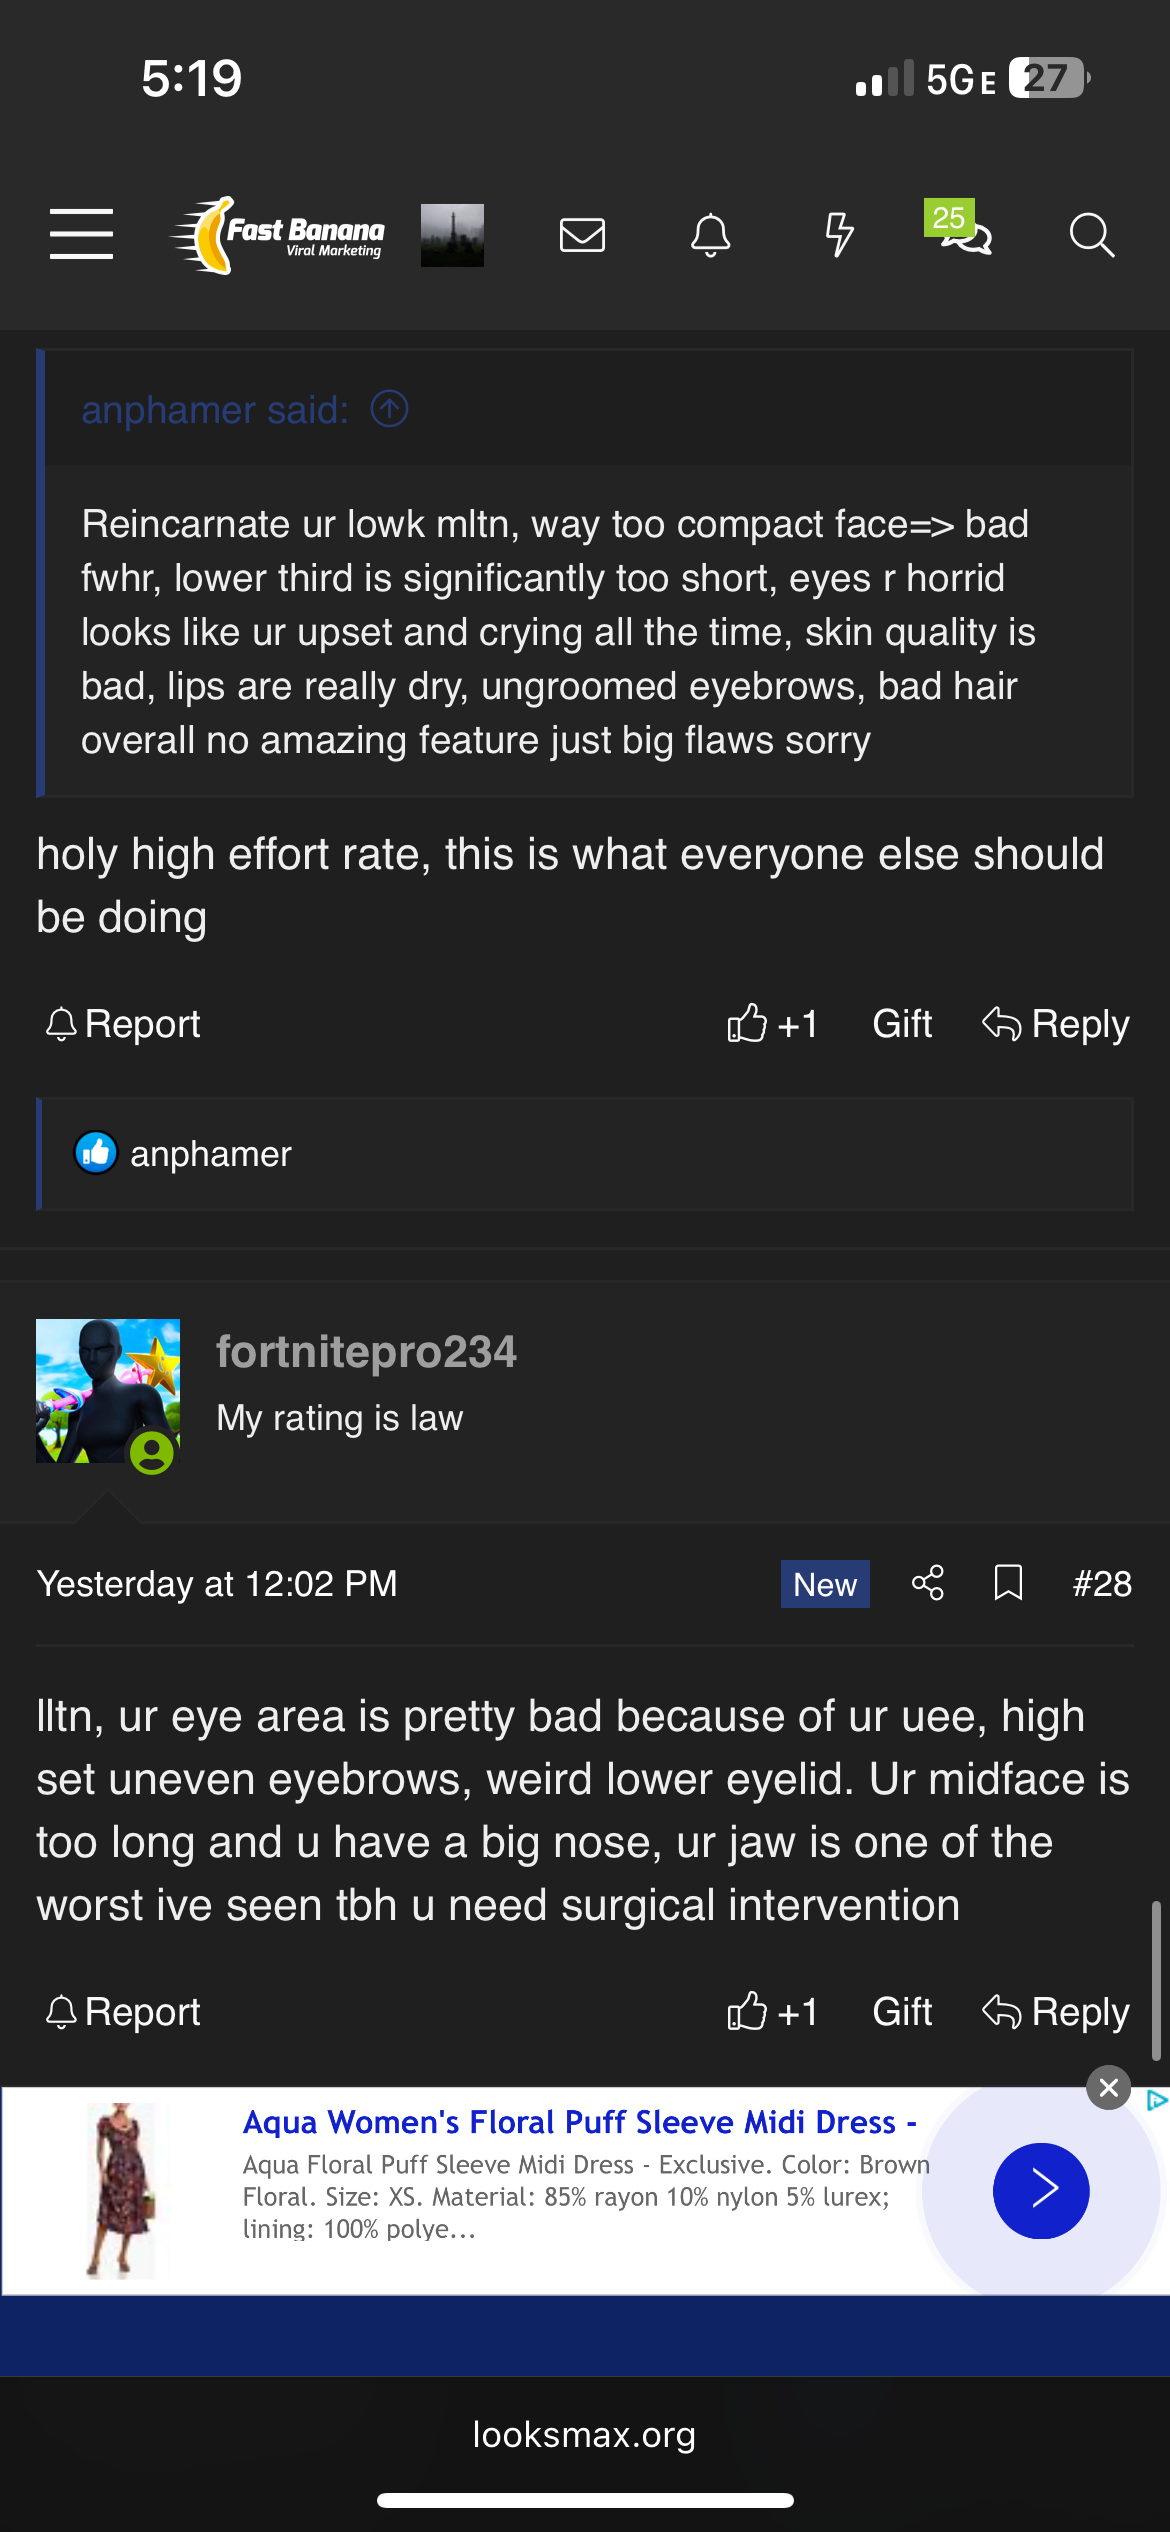Open the Aqua dress ad arrow button
Screen dimensions: 1170x2532
(x=1041, y=2190)
